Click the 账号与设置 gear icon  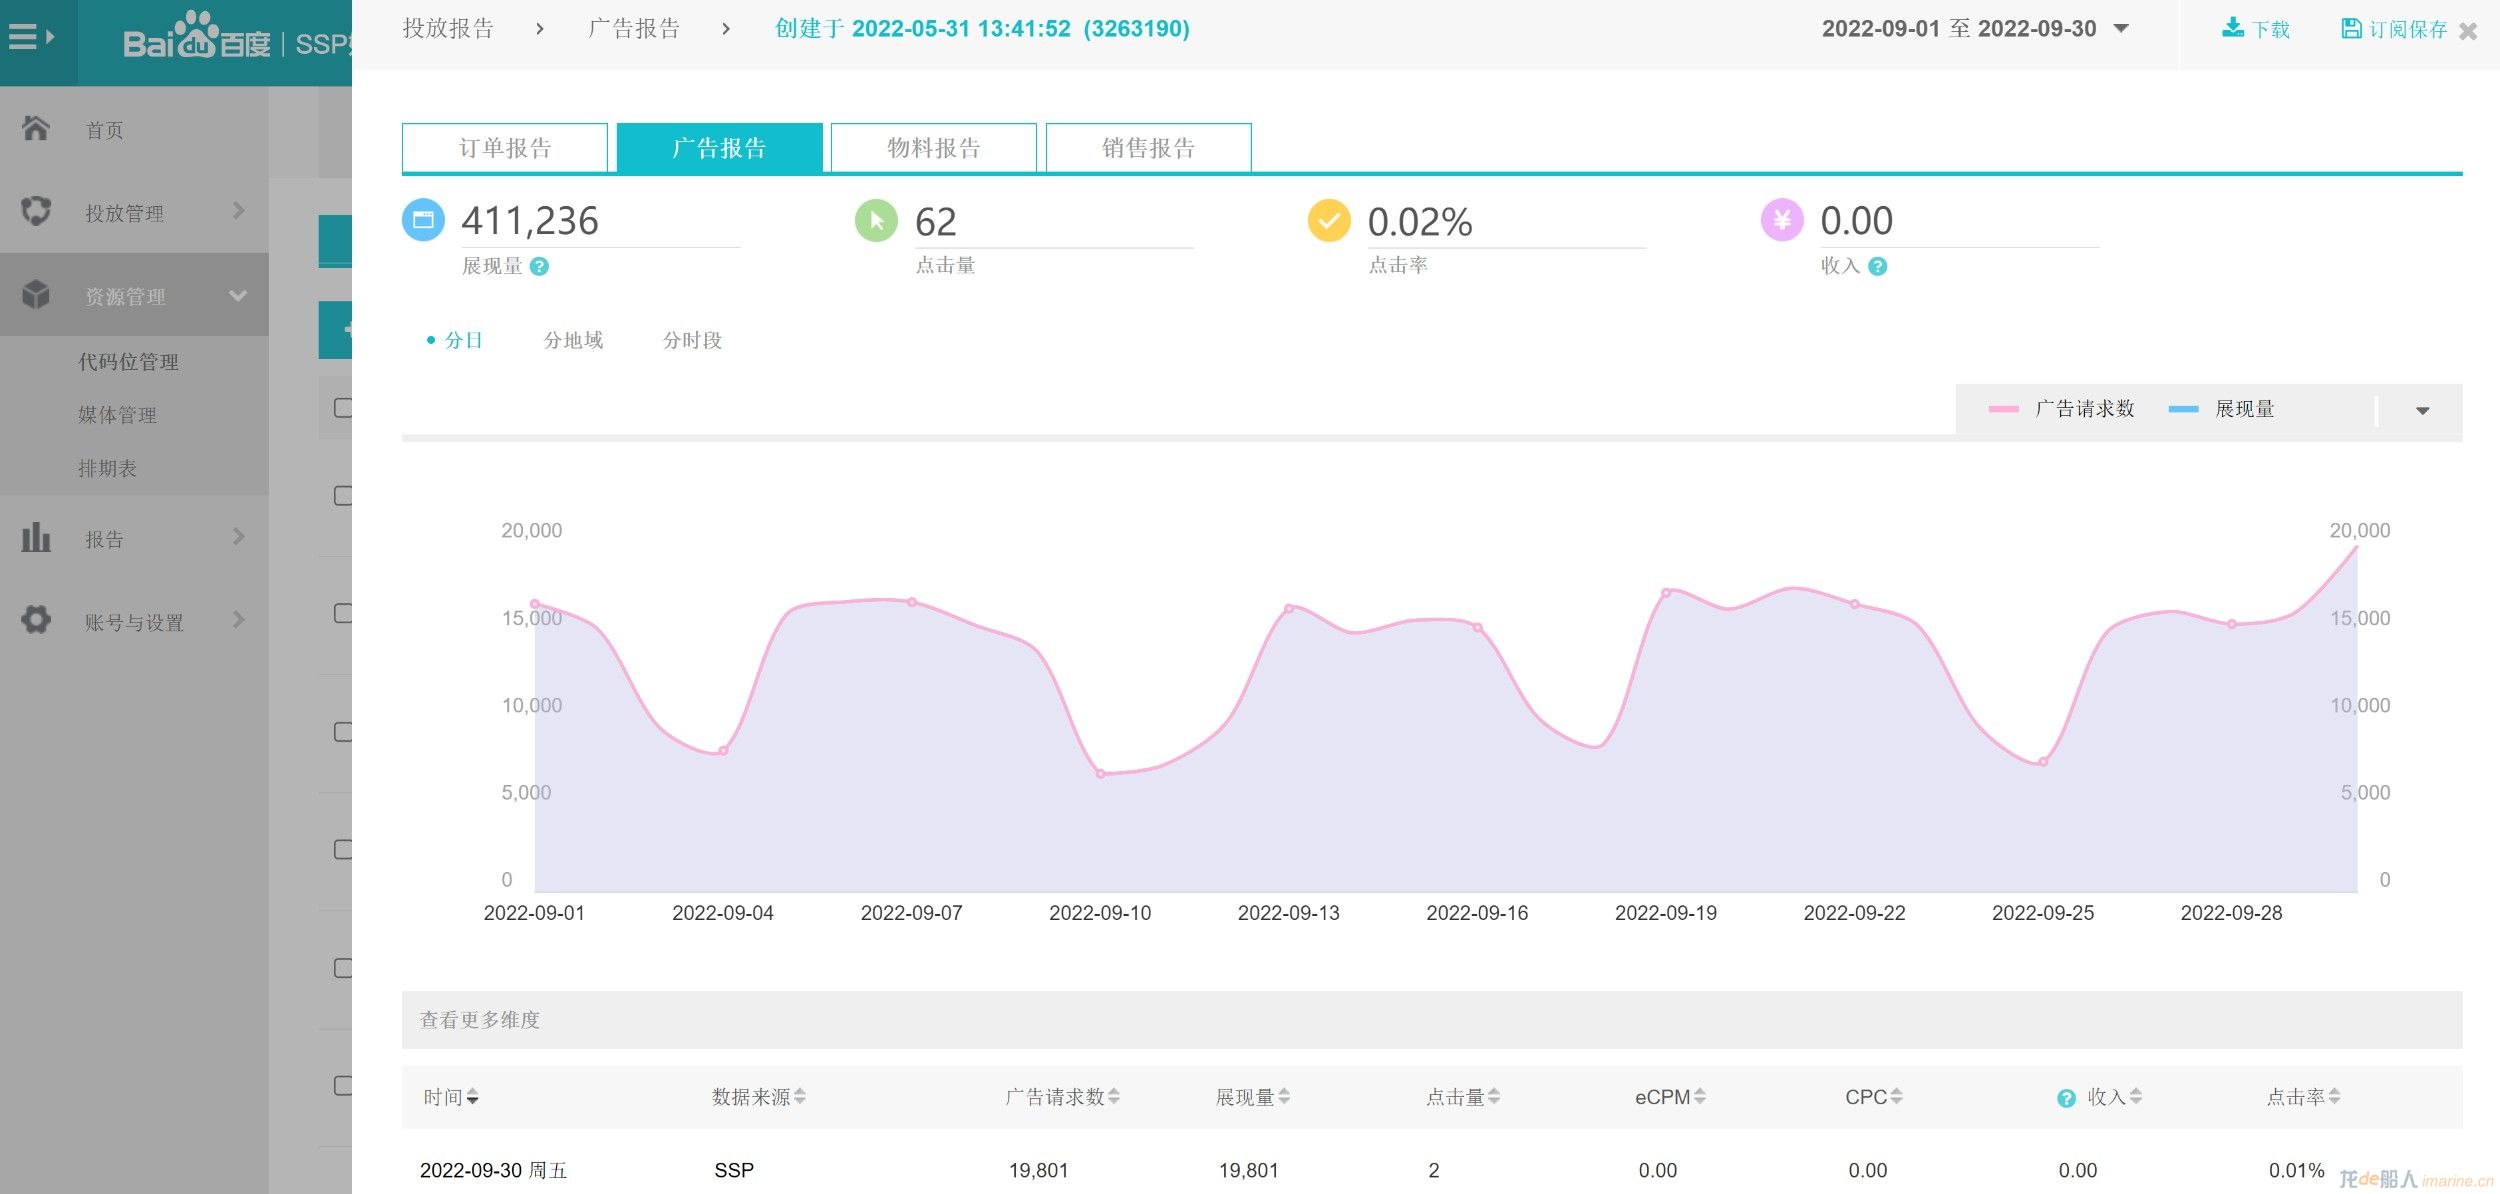click(x=36, y=620)
